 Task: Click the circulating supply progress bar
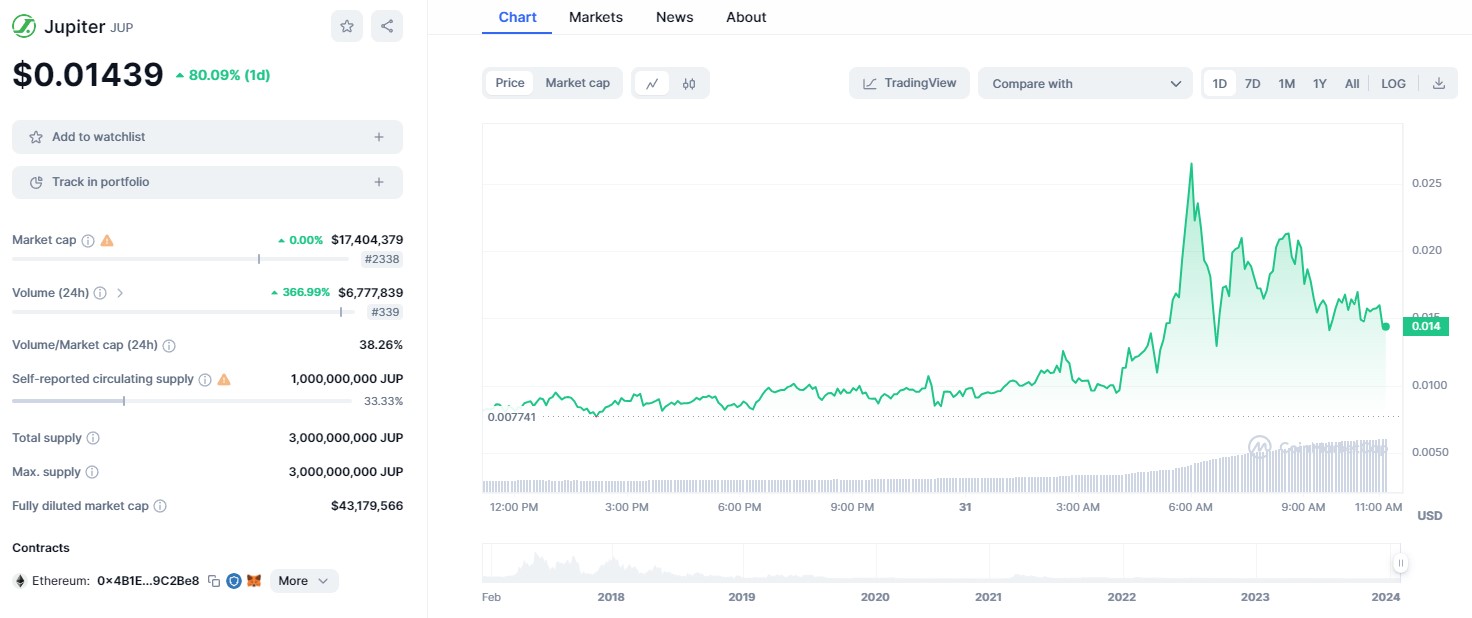(x=182, y=401)
